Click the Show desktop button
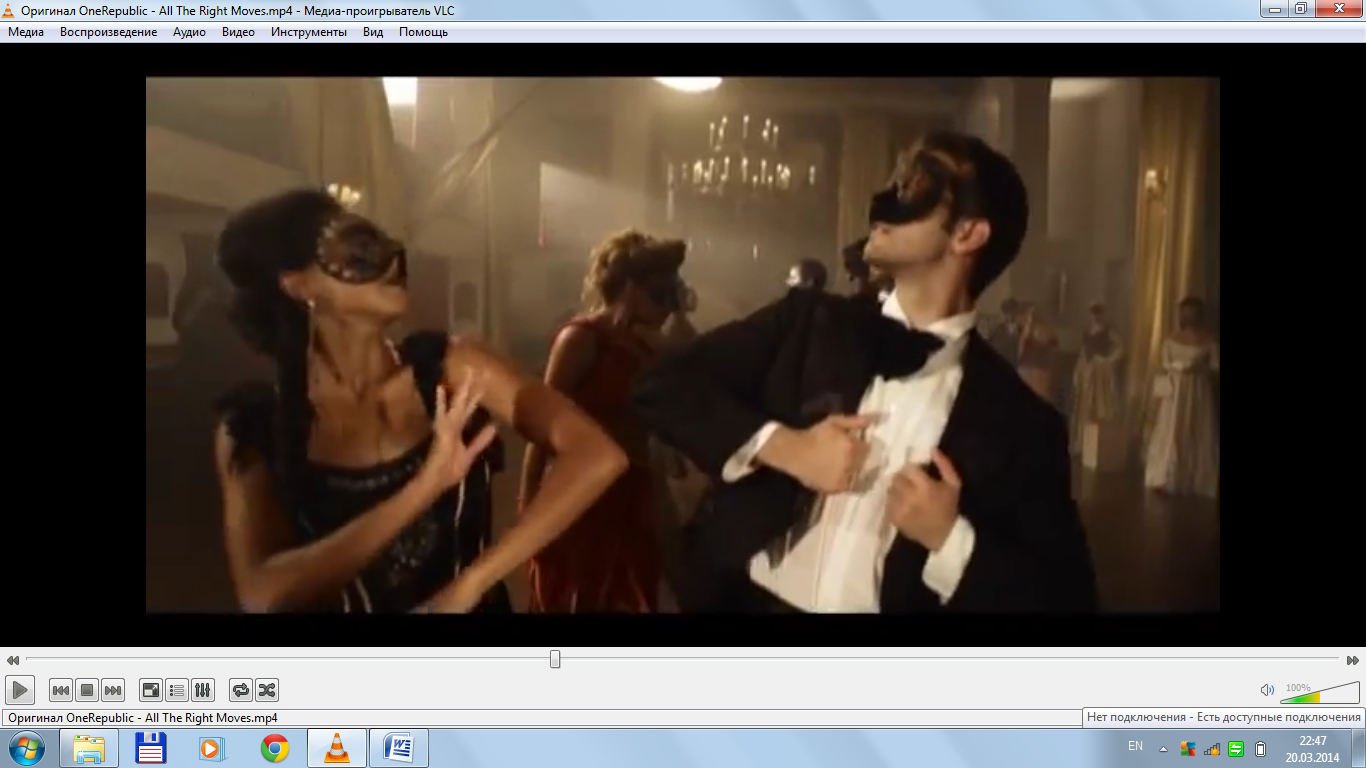 1358,748
